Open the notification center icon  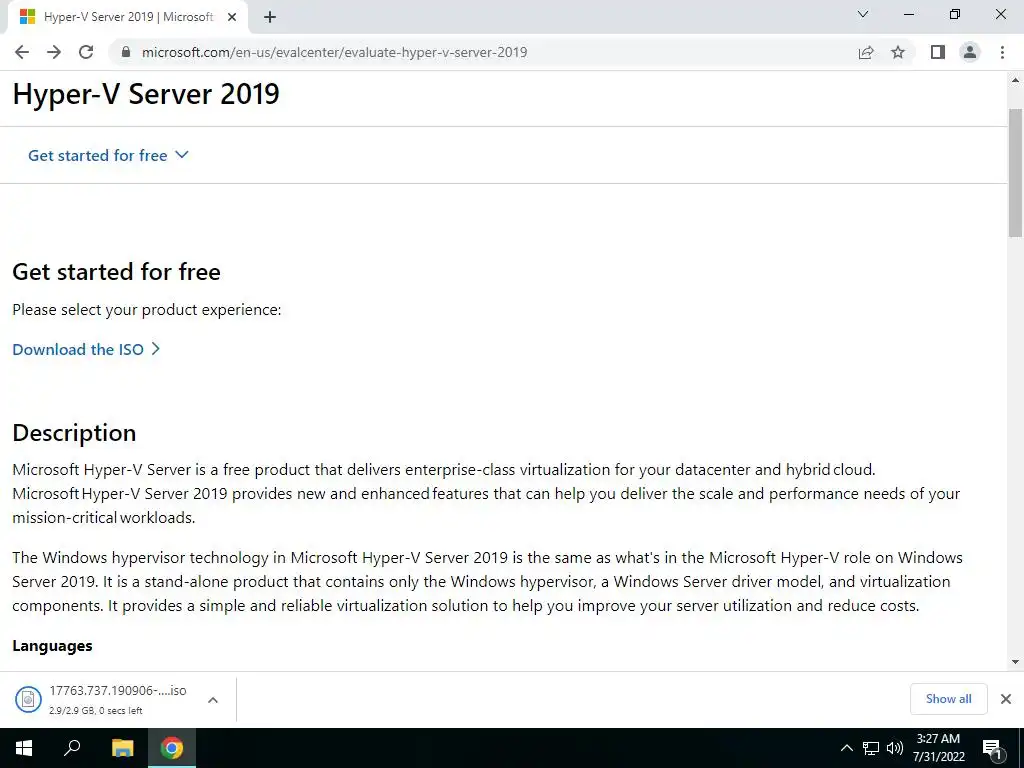[x=992, y=749]
